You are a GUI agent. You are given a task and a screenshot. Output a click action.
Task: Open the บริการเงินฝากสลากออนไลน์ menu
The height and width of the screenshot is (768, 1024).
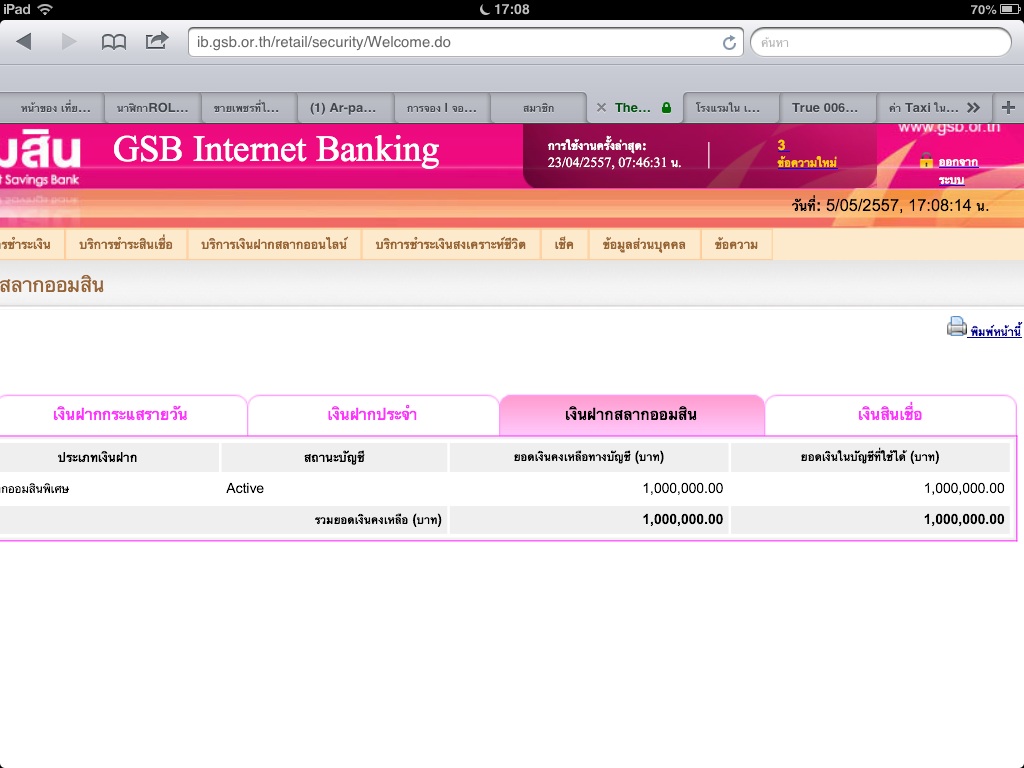(274, 244)
